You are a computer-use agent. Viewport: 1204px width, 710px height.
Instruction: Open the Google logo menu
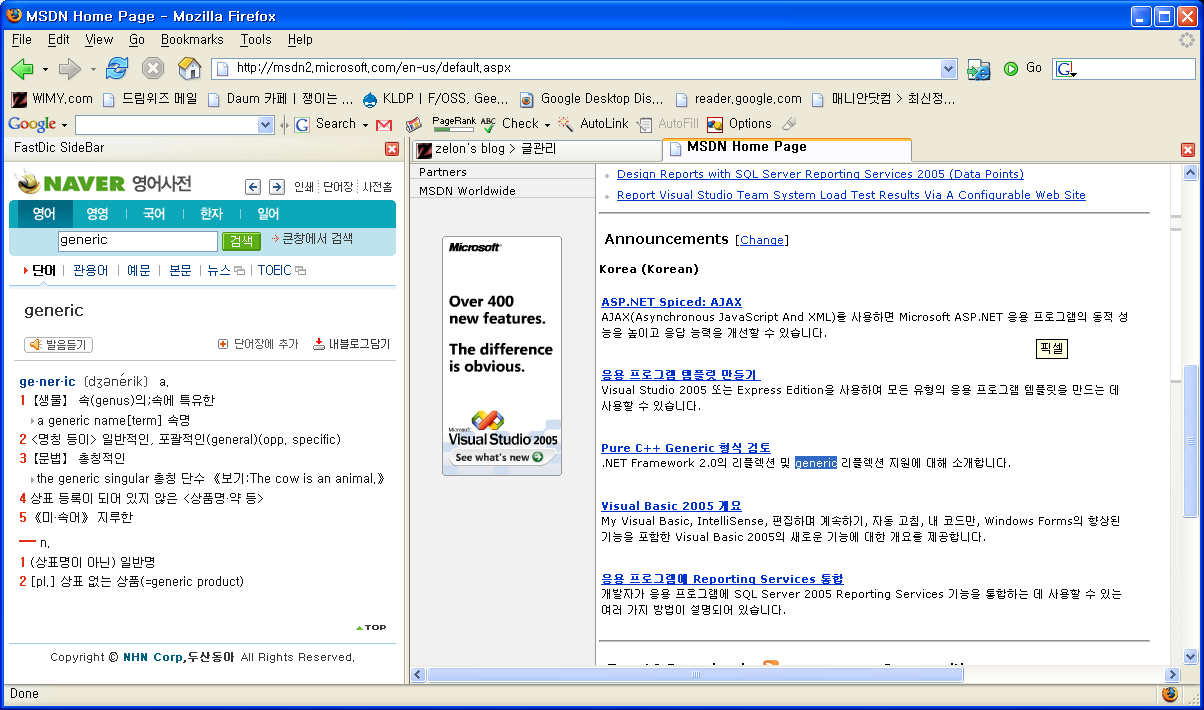pyautogui.click(x=38, y=124)
